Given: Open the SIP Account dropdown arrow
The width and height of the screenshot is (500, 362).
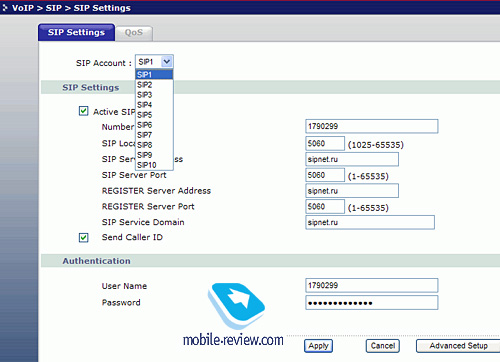Looking at the screenshot, I should point(167,62).
